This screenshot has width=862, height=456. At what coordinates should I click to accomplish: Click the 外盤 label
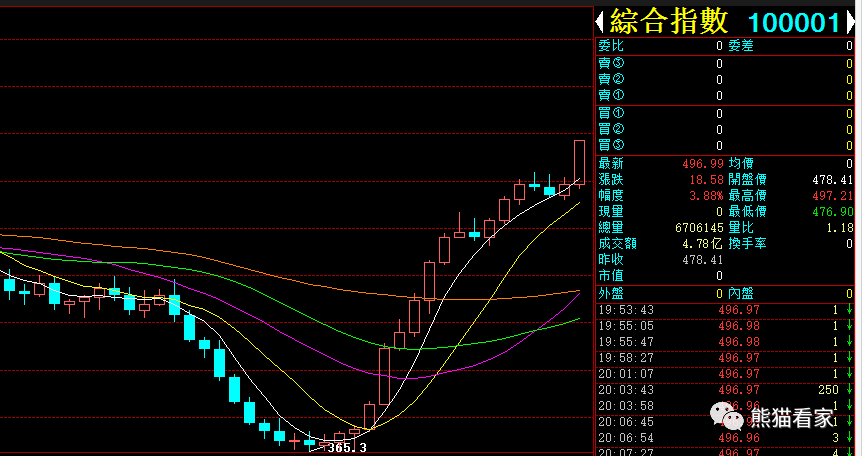[611, 293]
